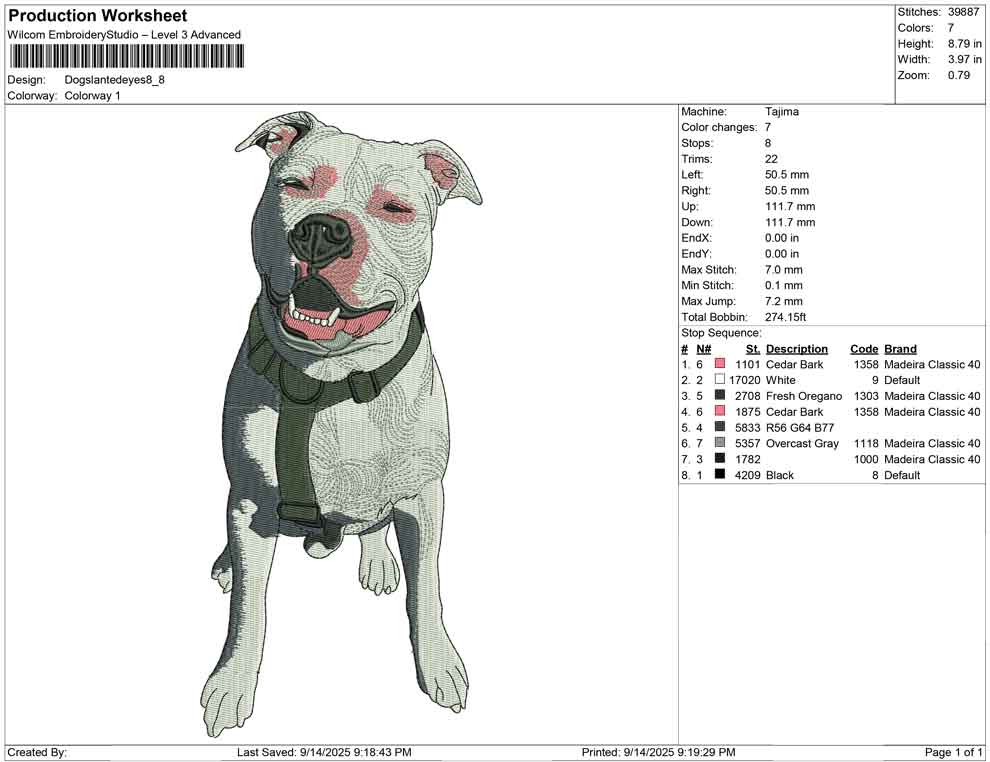Click the Cedar Bark 1101 color swatch
The width and height of the screenshot is (990, 762).
(720, 364)
